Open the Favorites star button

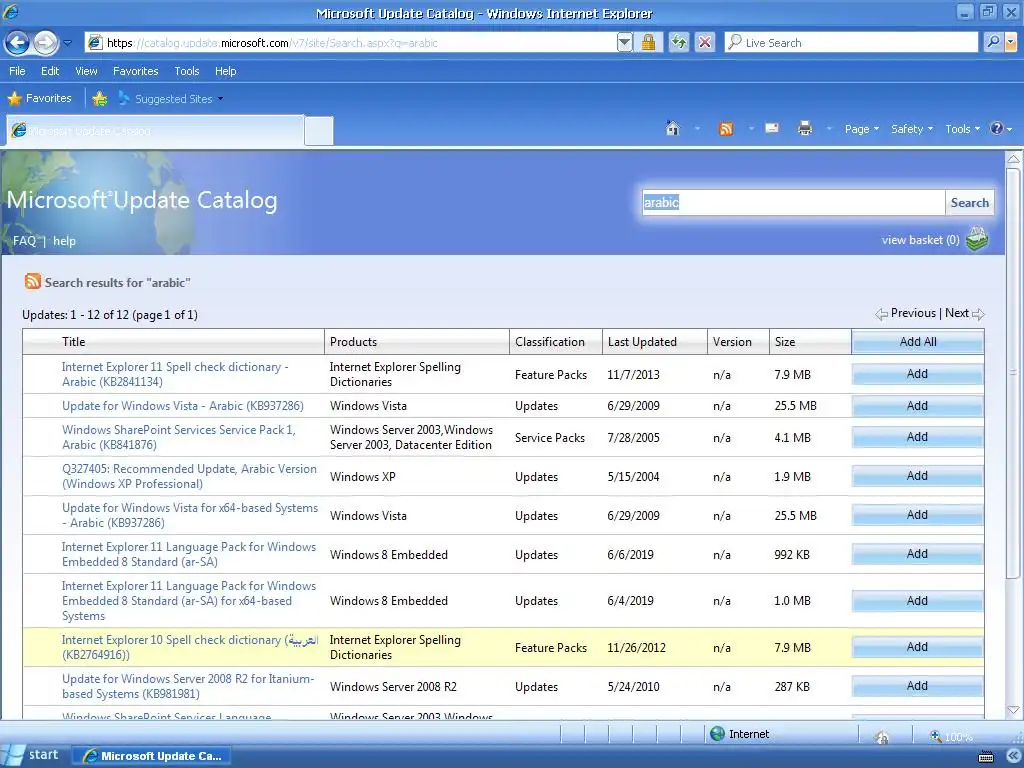pyautogui.click(x=39, y=99)
